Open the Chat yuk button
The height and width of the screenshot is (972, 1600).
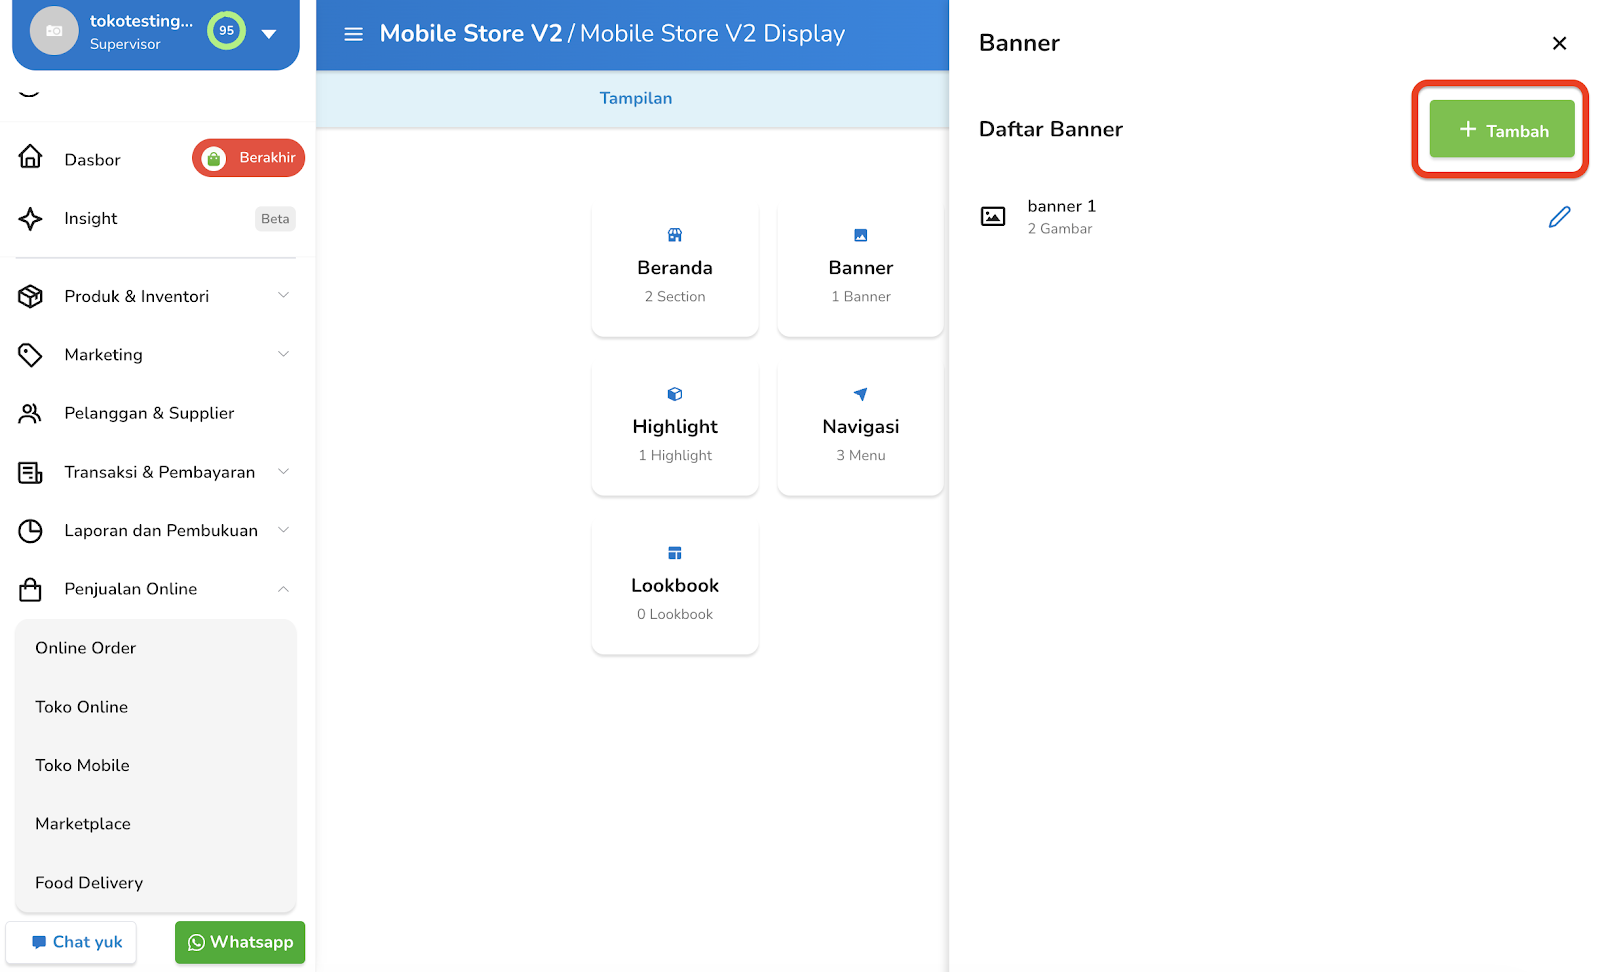point(71,942)
